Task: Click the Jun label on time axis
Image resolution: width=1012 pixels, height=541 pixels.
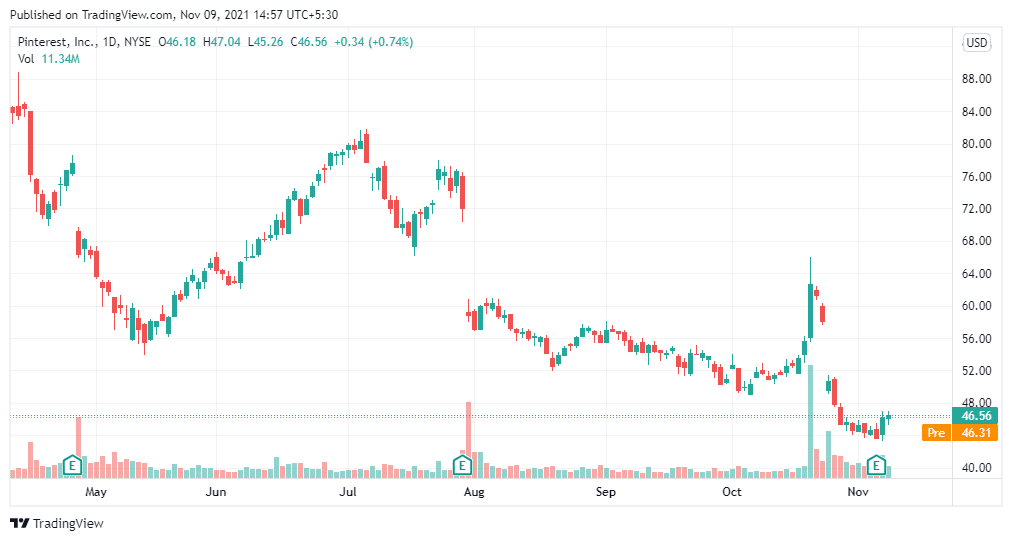Action: point(216,492)
